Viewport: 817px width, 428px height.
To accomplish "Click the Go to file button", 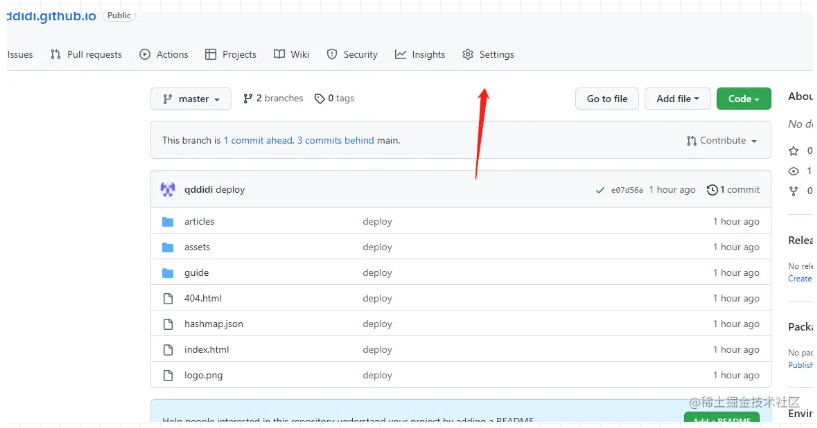I will tap(607, 99).
